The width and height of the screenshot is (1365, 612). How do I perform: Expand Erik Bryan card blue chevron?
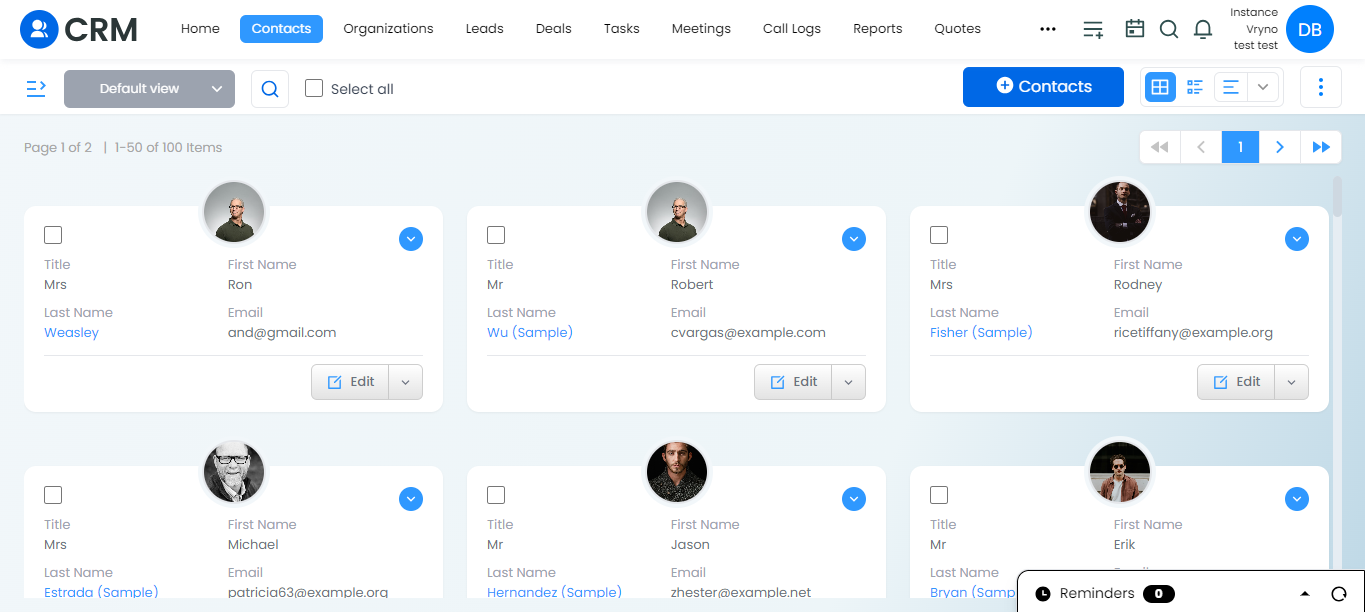[x=1297, y=499]
